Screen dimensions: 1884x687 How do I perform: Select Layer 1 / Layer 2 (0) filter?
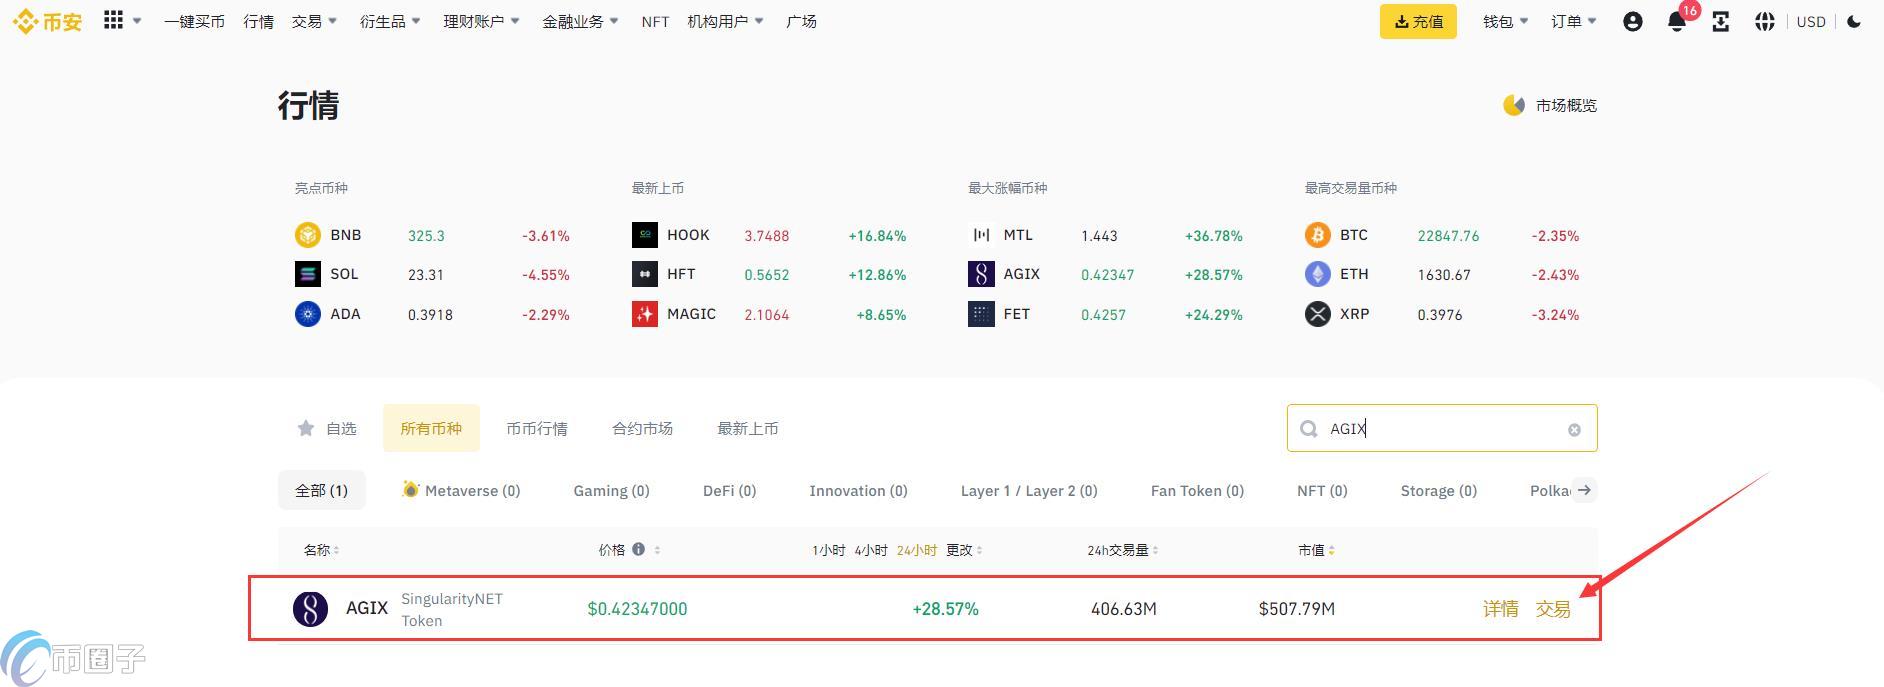click(x=1029, y=490)
